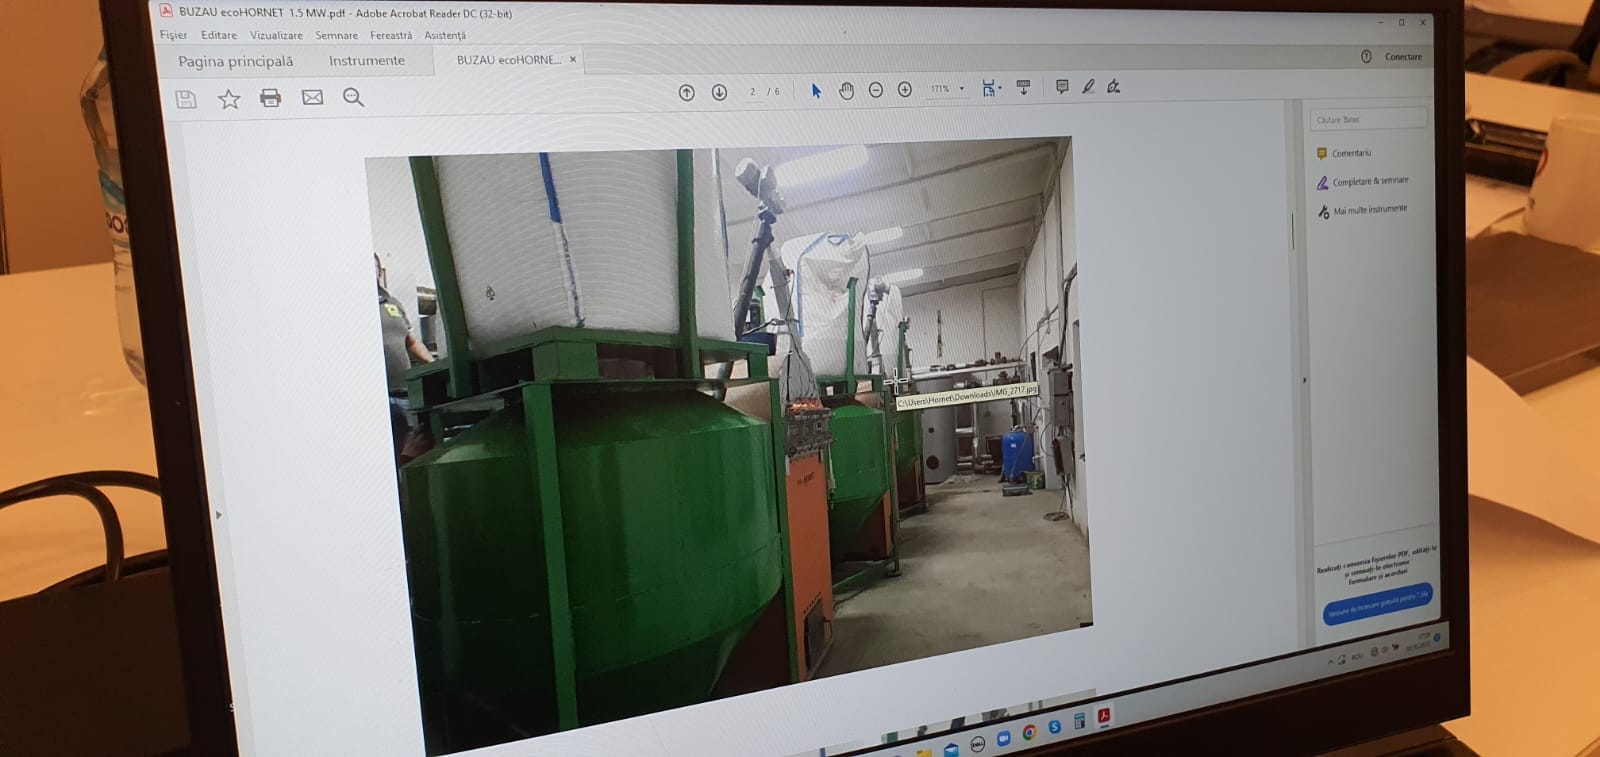Click the Print icon

tap(270, 98)
